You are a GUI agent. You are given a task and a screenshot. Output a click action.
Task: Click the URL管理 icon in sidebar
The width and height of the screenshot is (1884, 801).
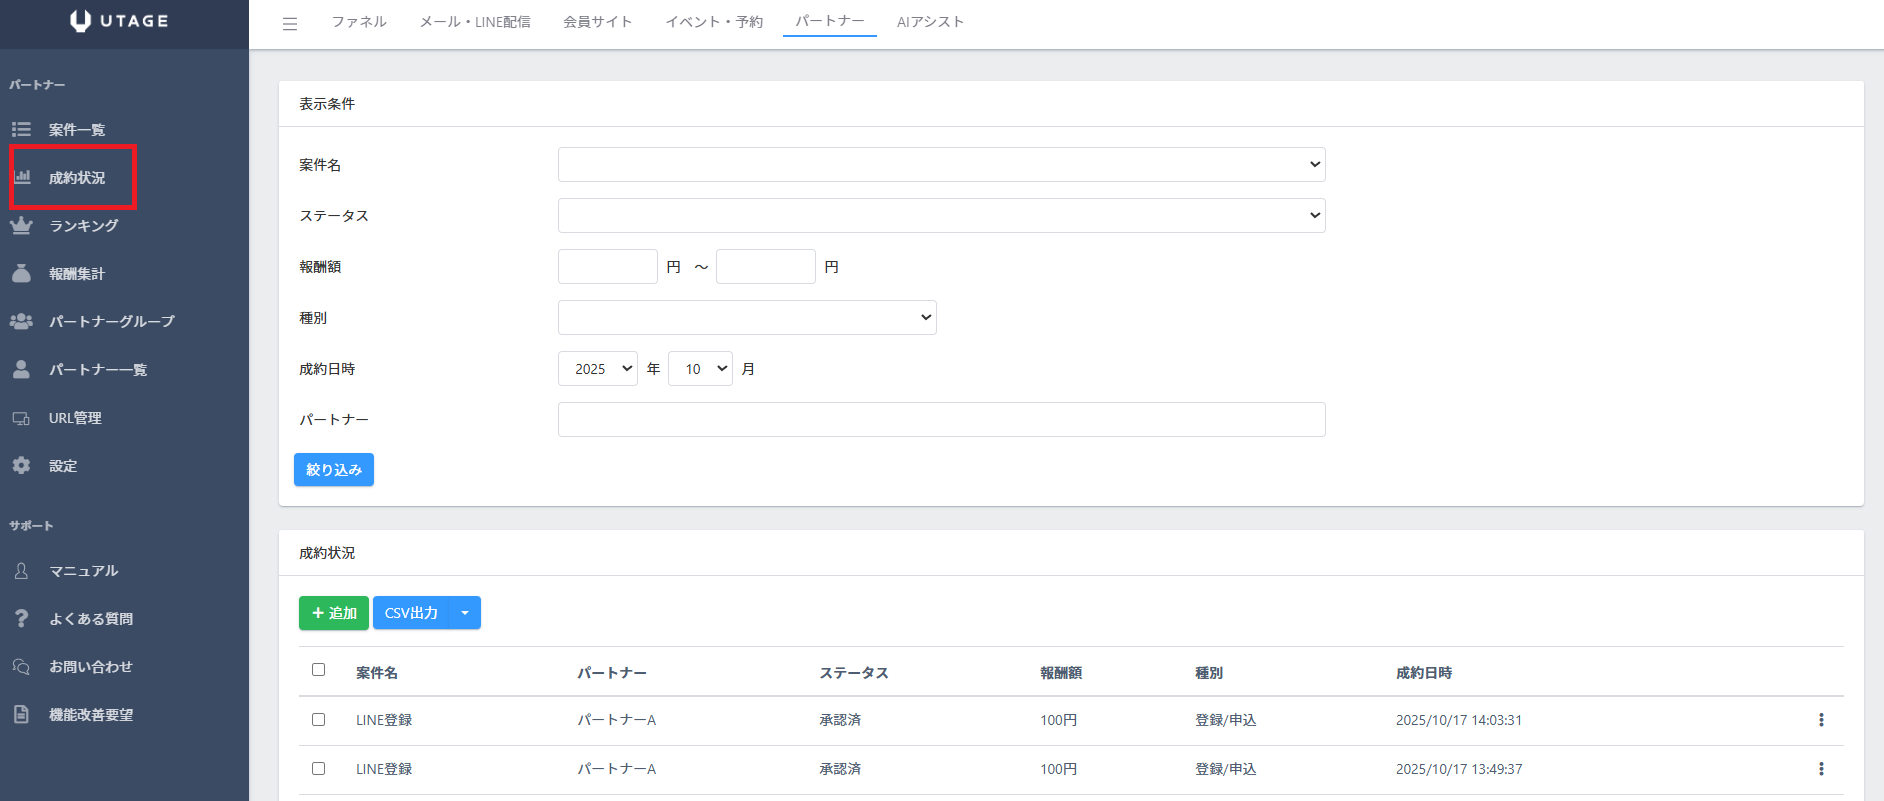(x=21, y=418)
